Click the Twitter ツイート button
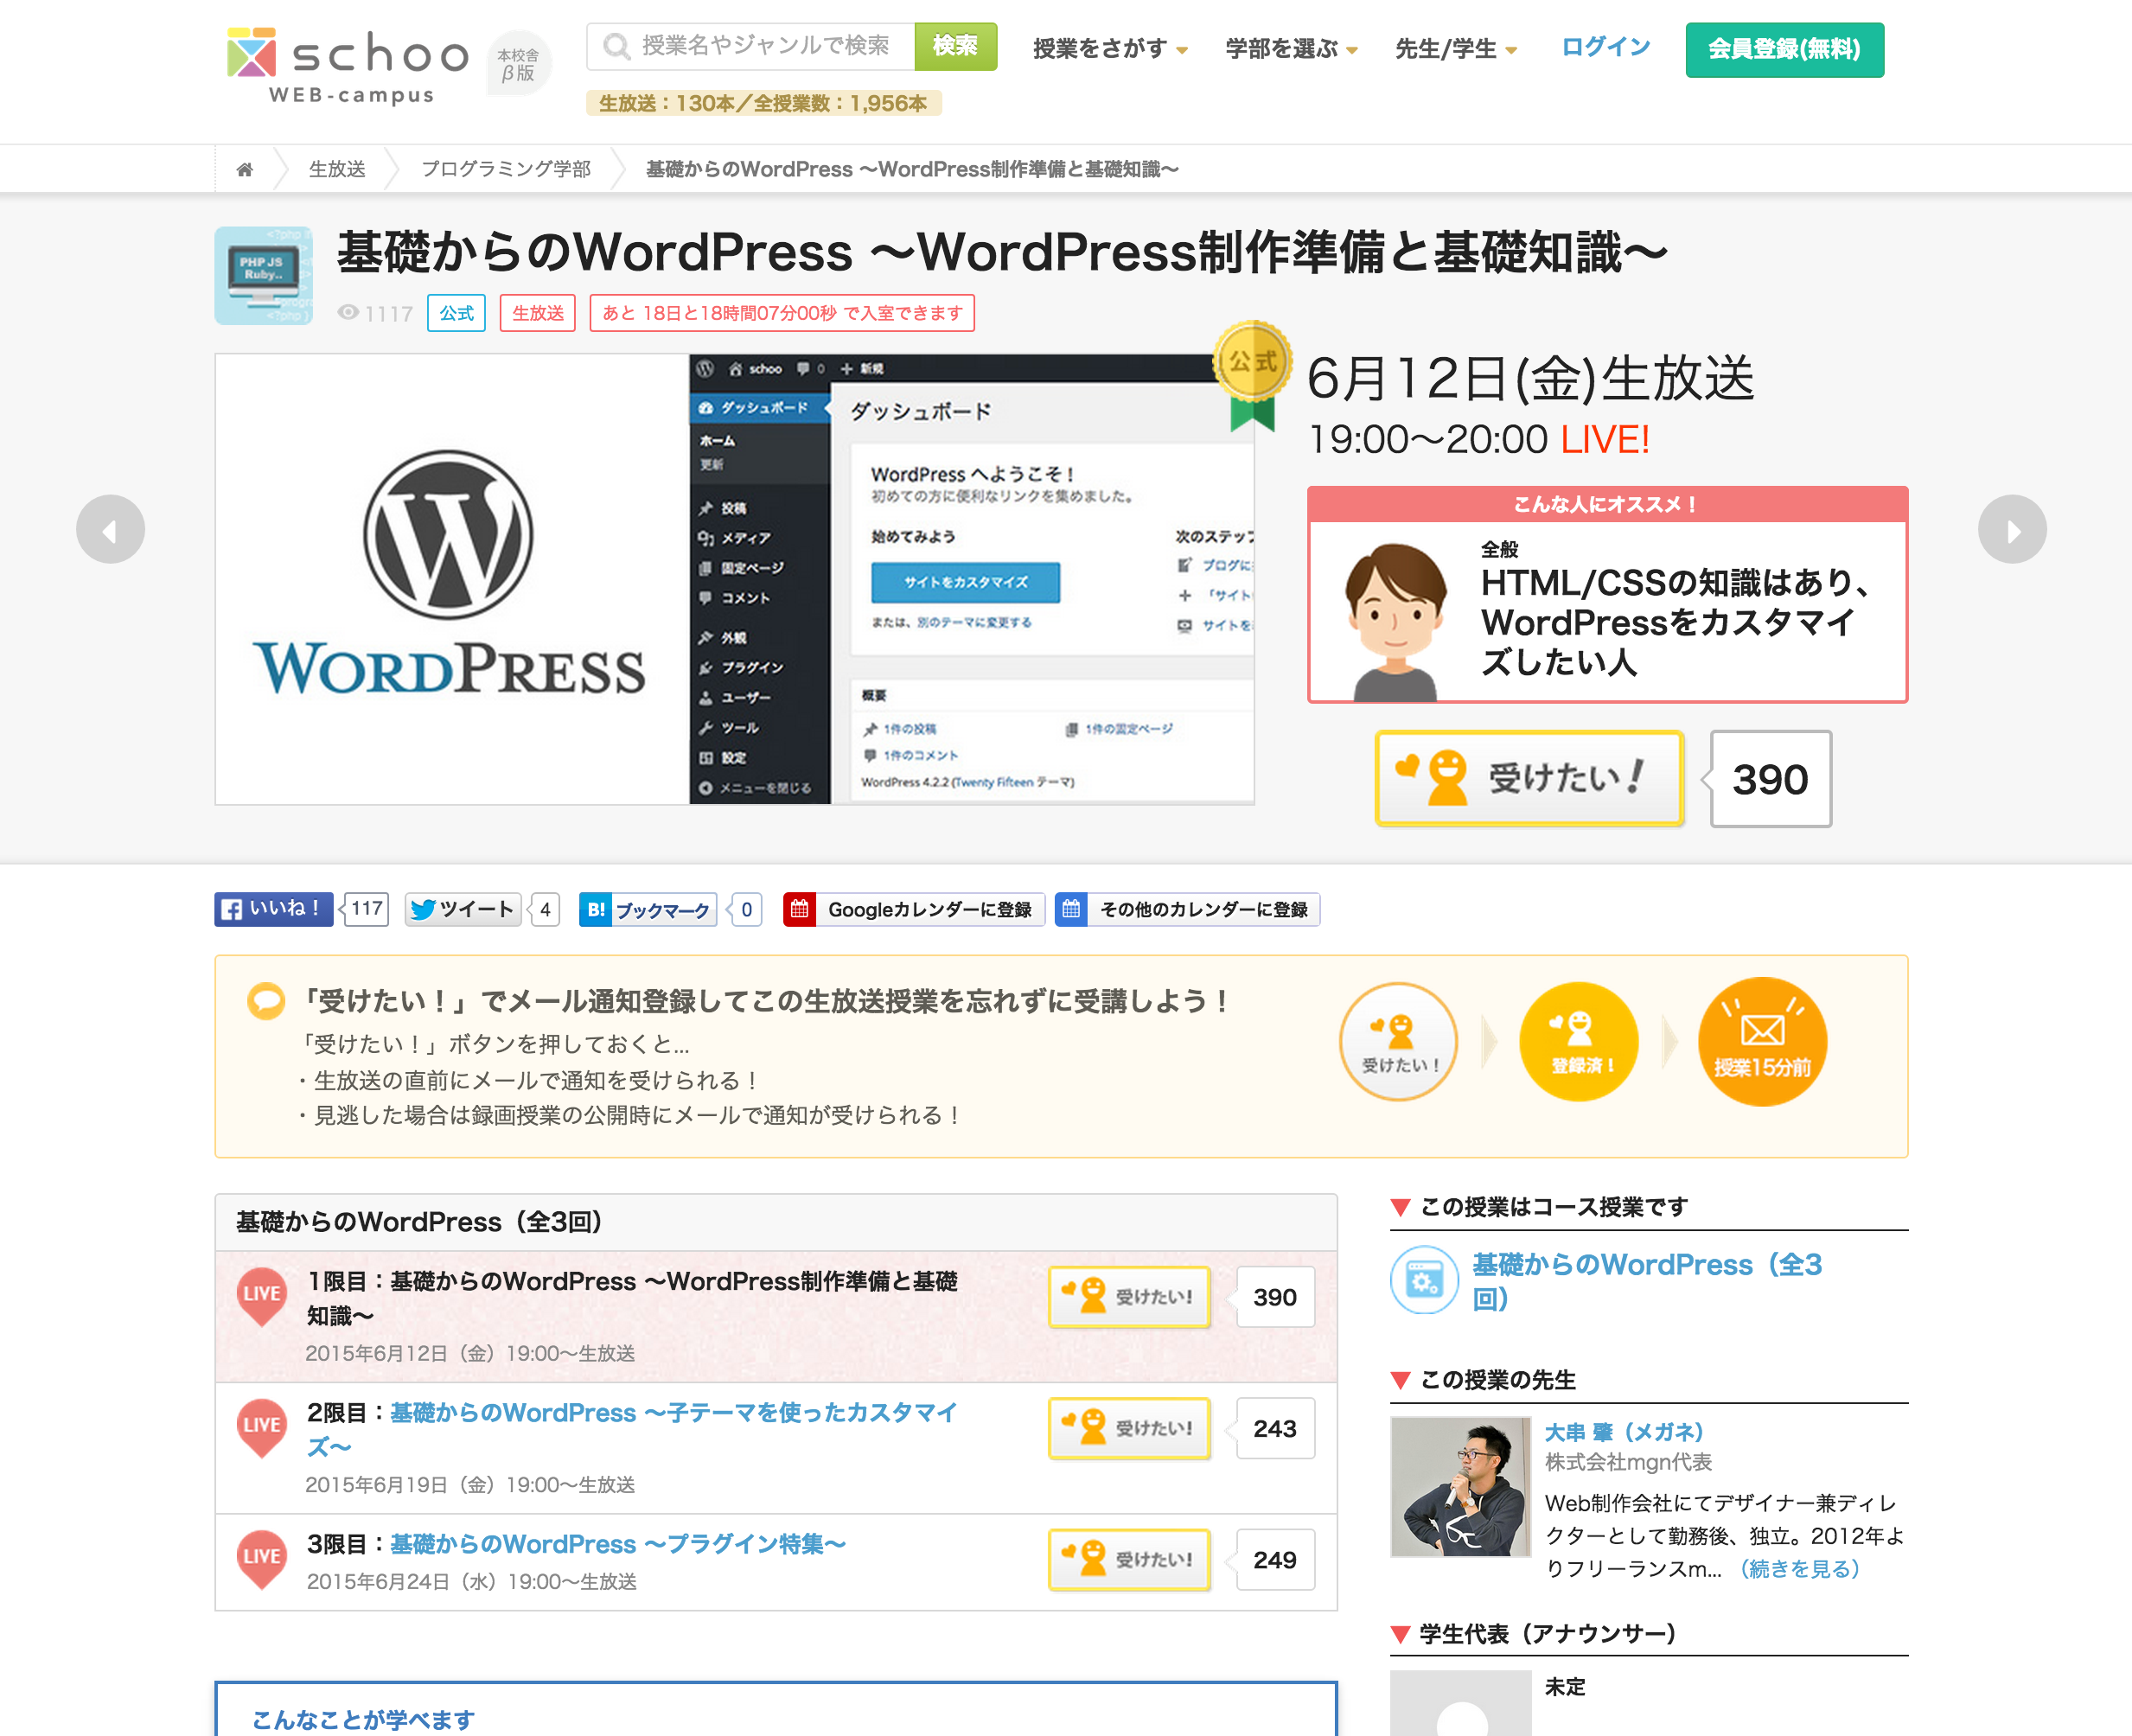Screen dimensions: 2132x1736 [462, 909]
